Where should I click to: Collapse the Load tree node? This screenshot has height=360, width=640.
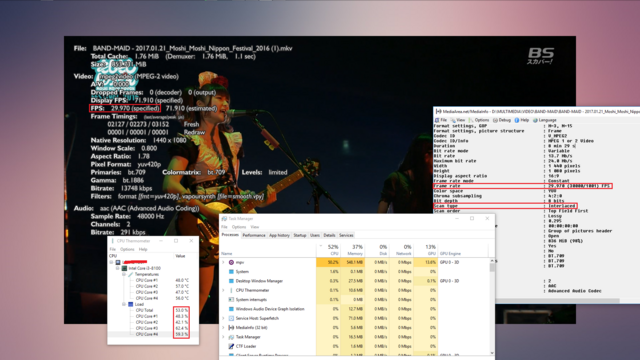[x=124, y=304]
